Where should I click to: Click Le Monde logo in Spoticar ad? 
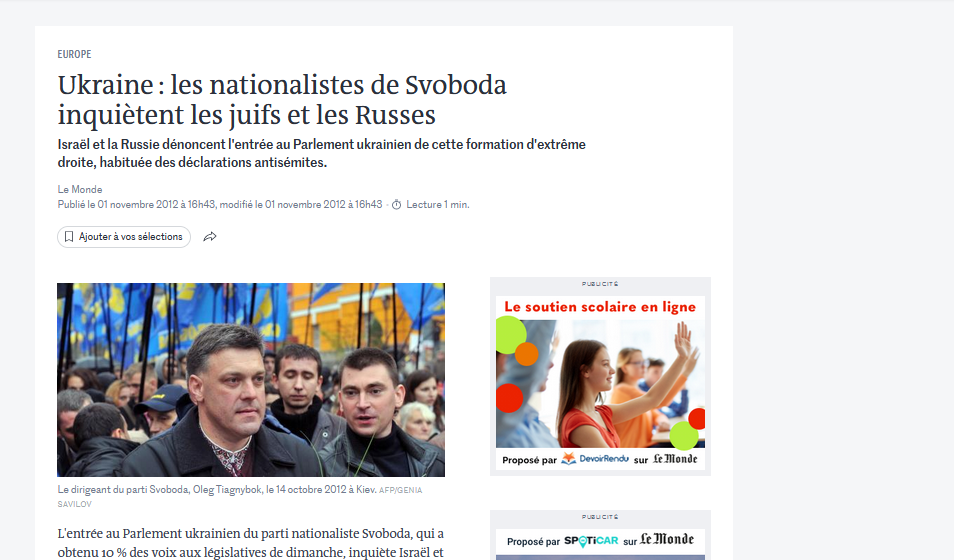[x=667, y=539]
